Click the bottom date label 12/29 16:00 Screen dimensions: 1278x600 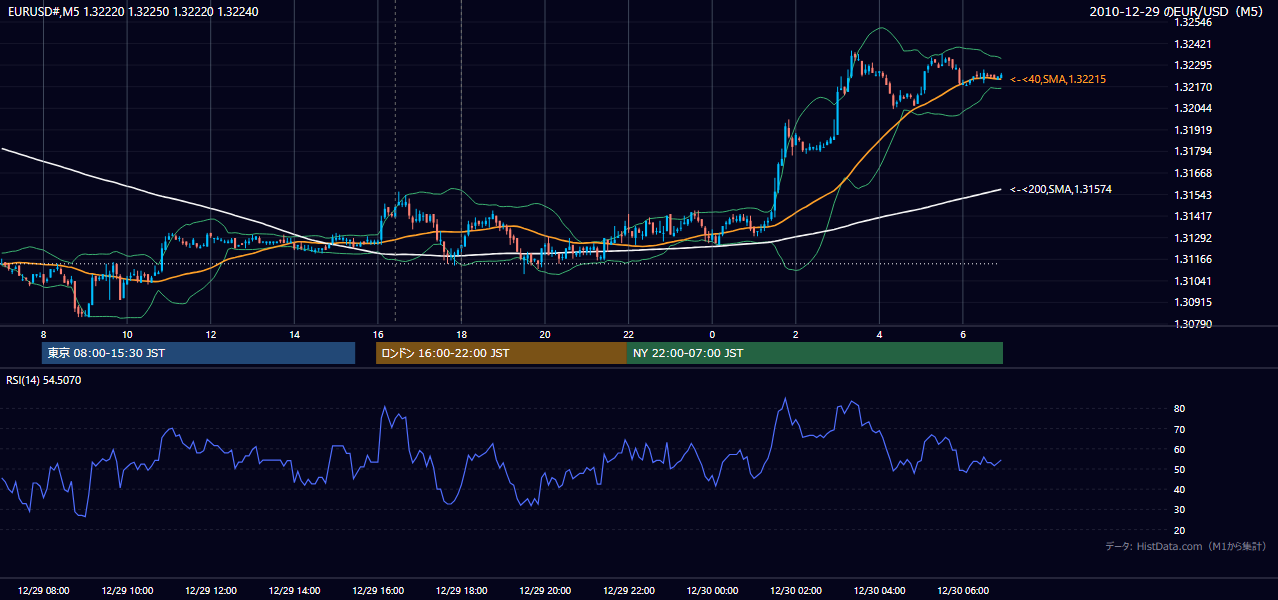coord(378,591)
